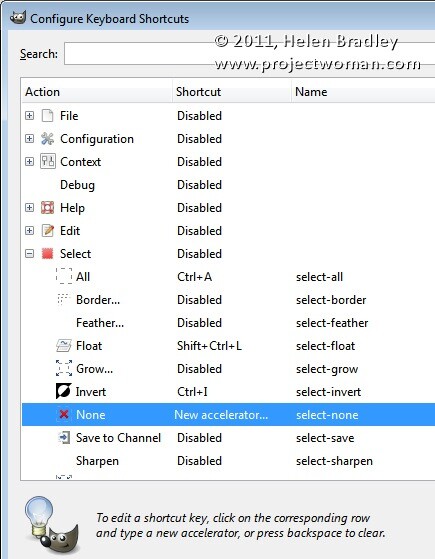Image resolution: width=435 pixels, height=559 pixels.
Task: Sort by the Shortcut column header
Action: 232,92
